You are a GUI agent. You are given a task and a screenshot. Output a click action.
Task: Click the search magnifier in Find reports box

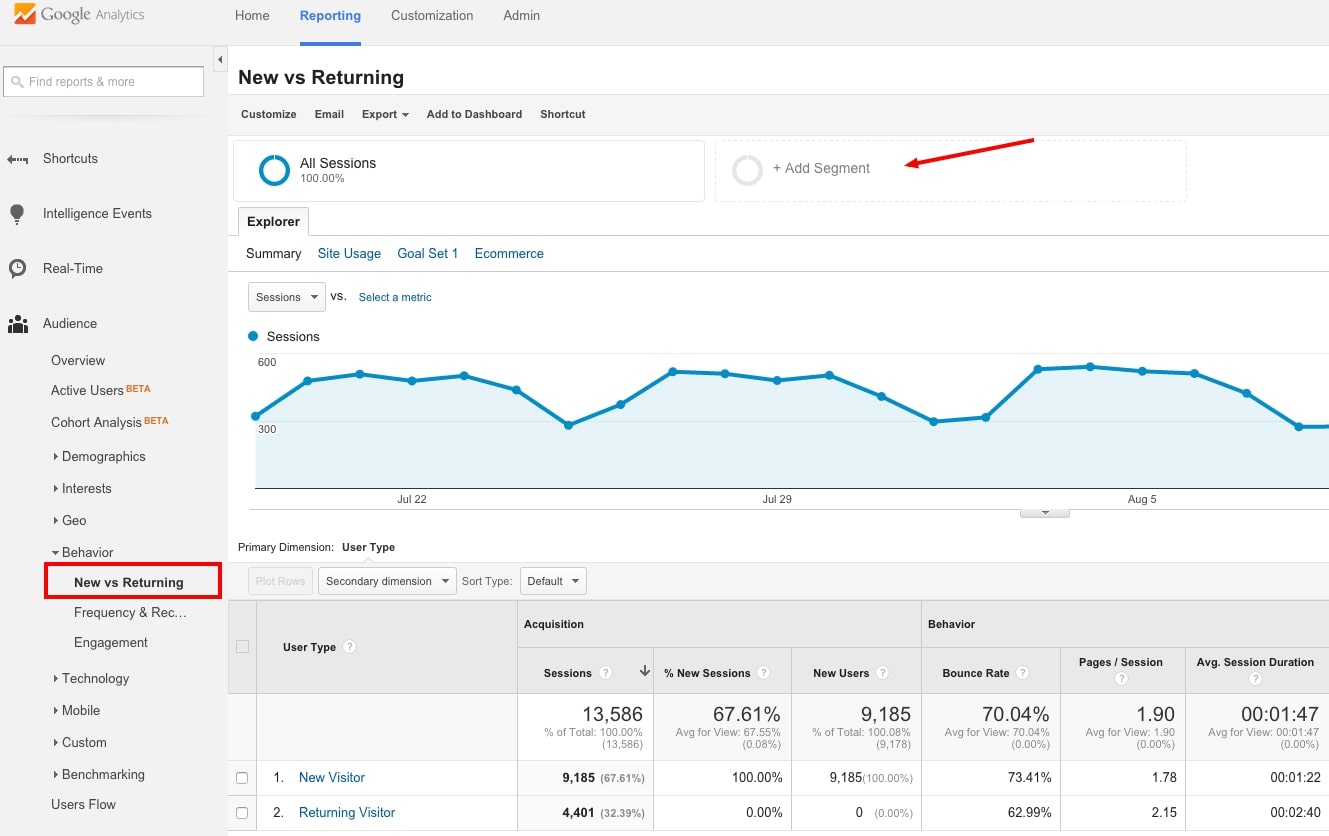pyautogui.click(x=17, y=82)
